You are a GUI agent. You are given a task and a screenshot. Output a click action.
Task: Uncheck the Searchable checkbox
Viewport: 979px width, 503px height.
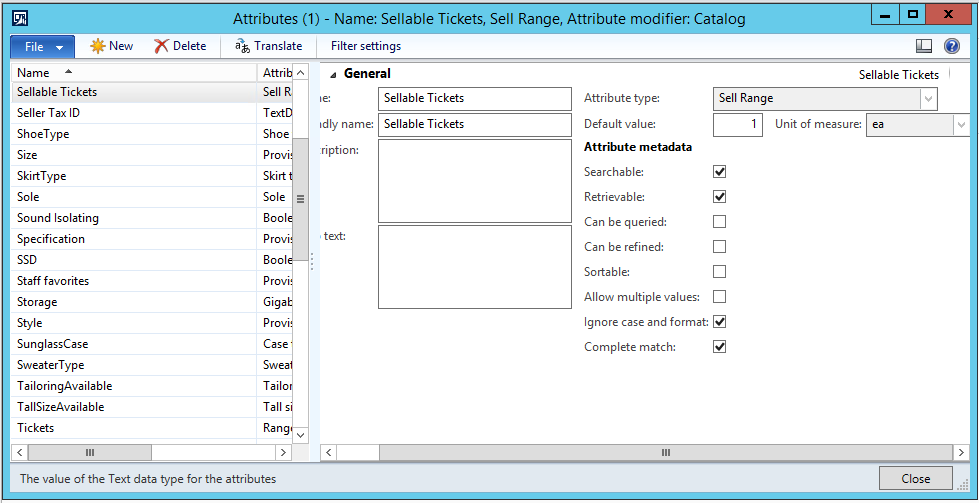coord(719,172)
